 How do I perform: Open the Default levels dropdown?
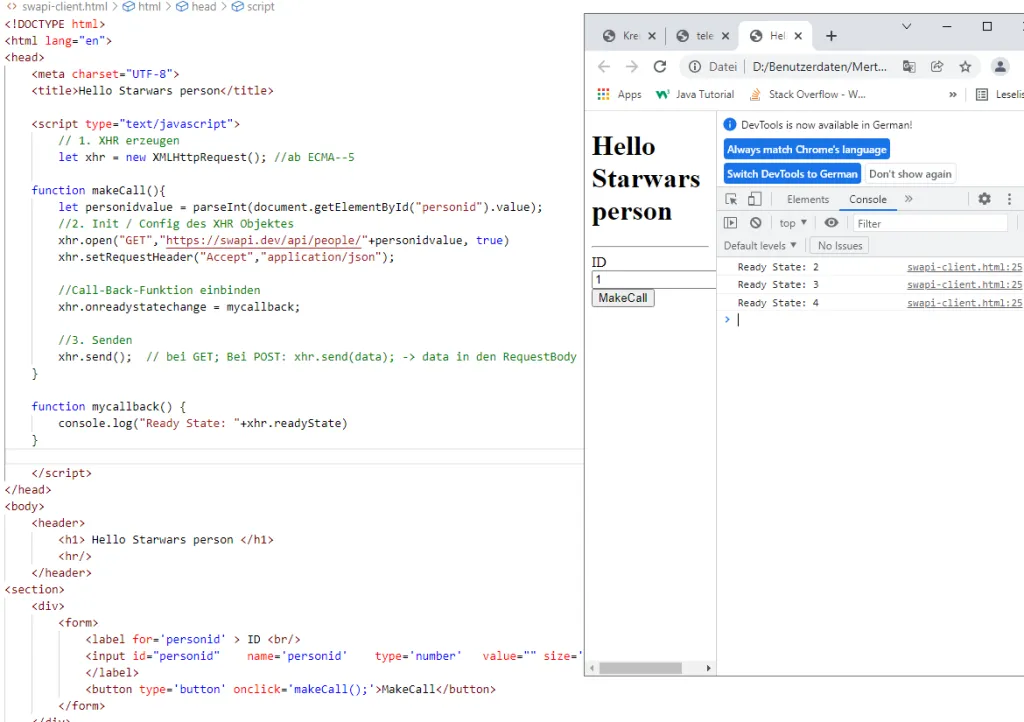click(x=760, y=245)
